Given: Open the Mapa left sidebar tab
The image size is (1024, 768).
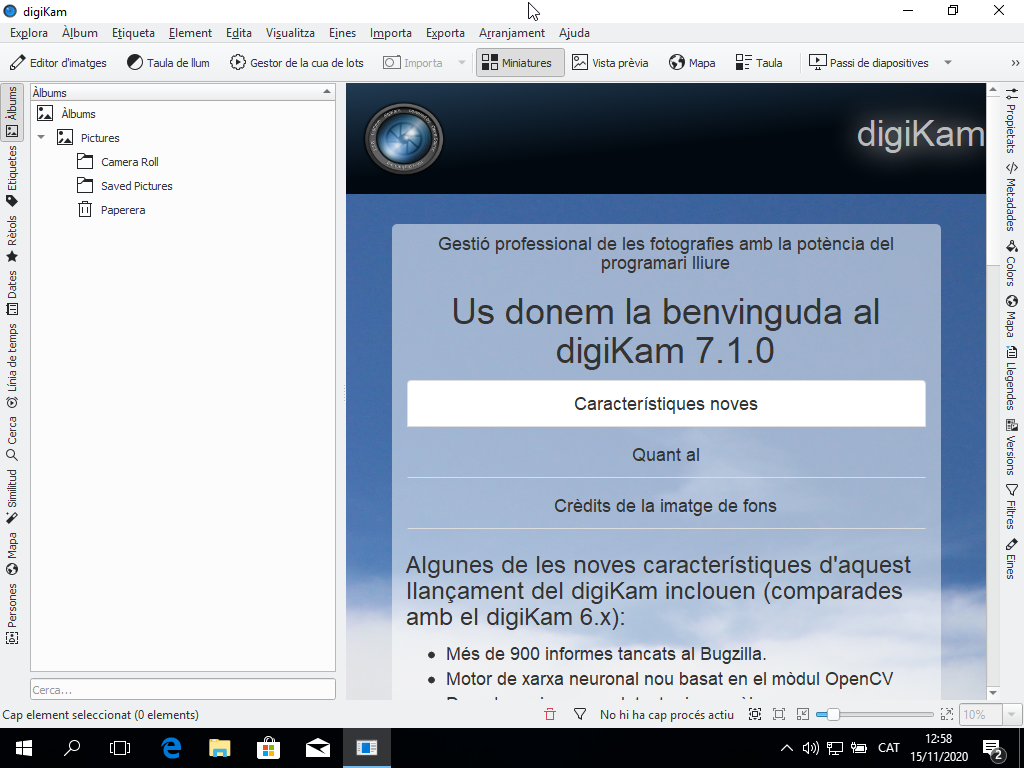Looking at the screenshot, I should tap(12, 553).
